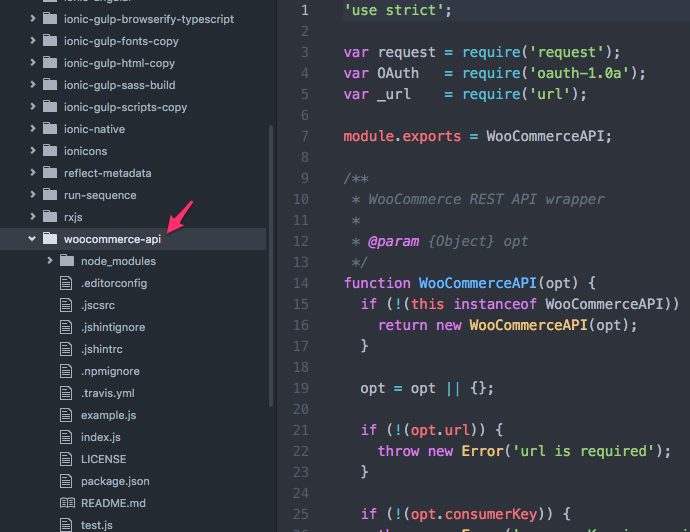Expand the ionic-gulp-sass-build folder chevron
The width and height of the screenshot is (690, 532).
[x=33, y=84]
